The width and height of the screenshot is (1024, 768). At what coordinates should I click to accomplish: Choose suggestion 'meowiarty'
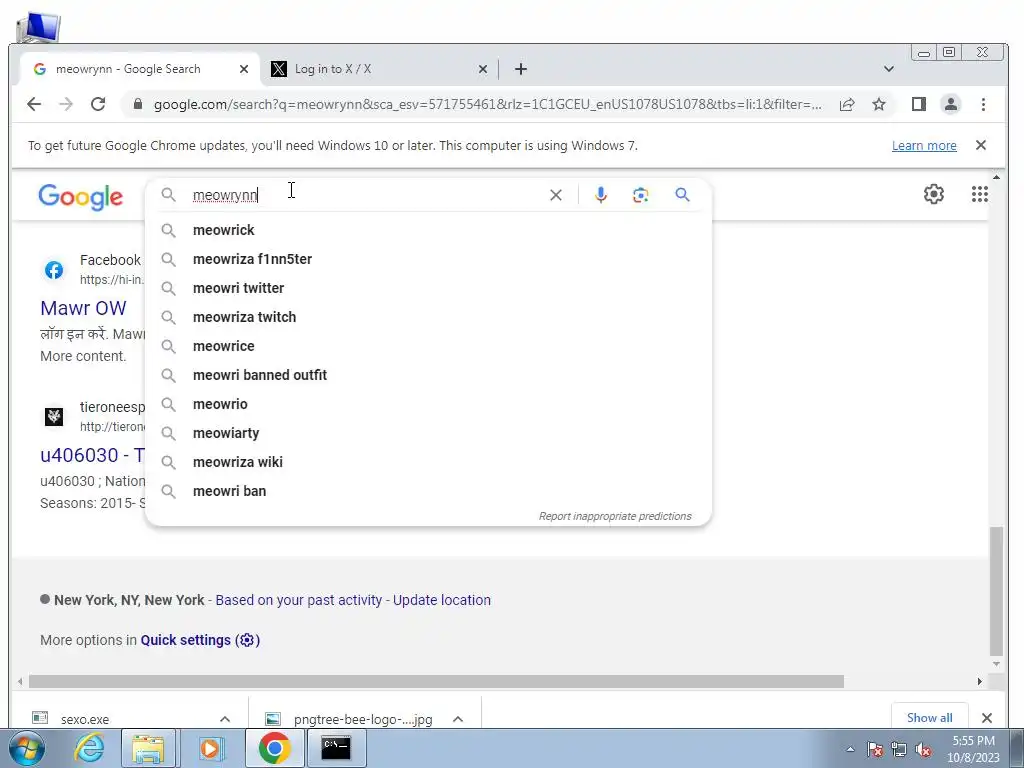pos(428,433)
